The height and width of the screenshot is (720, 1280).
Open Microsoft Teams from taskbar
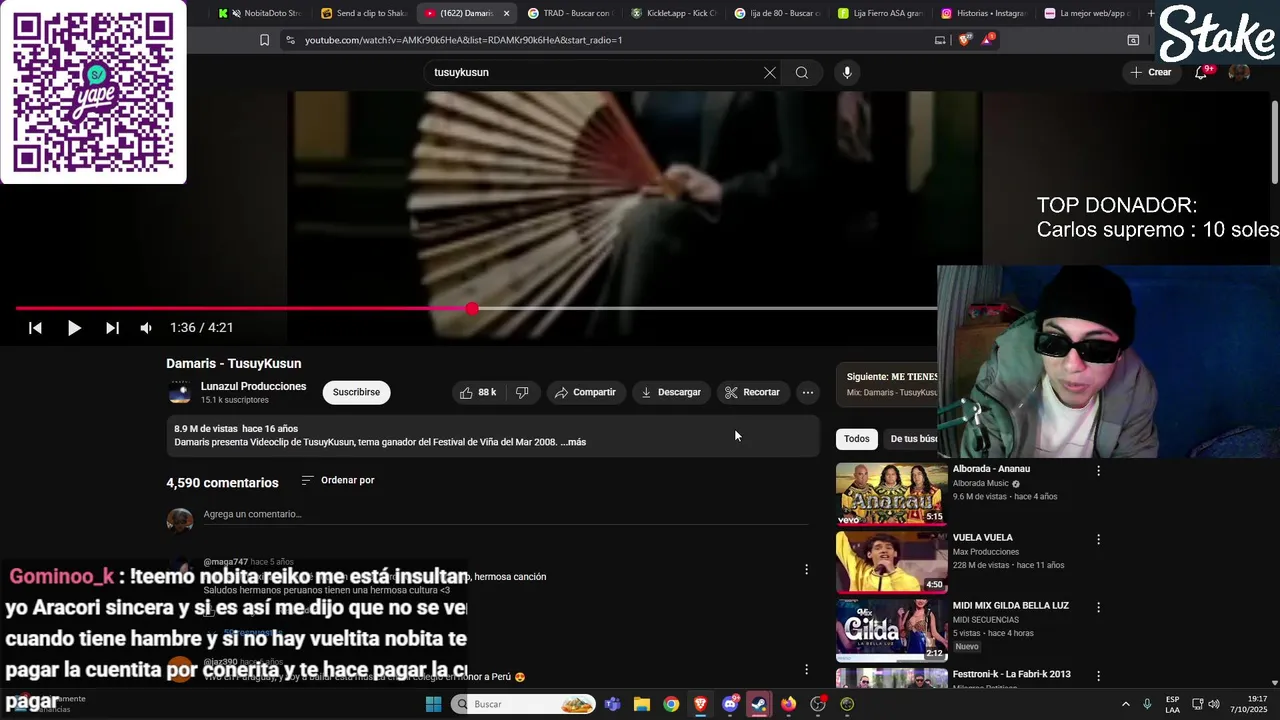[x=612, y=704]
